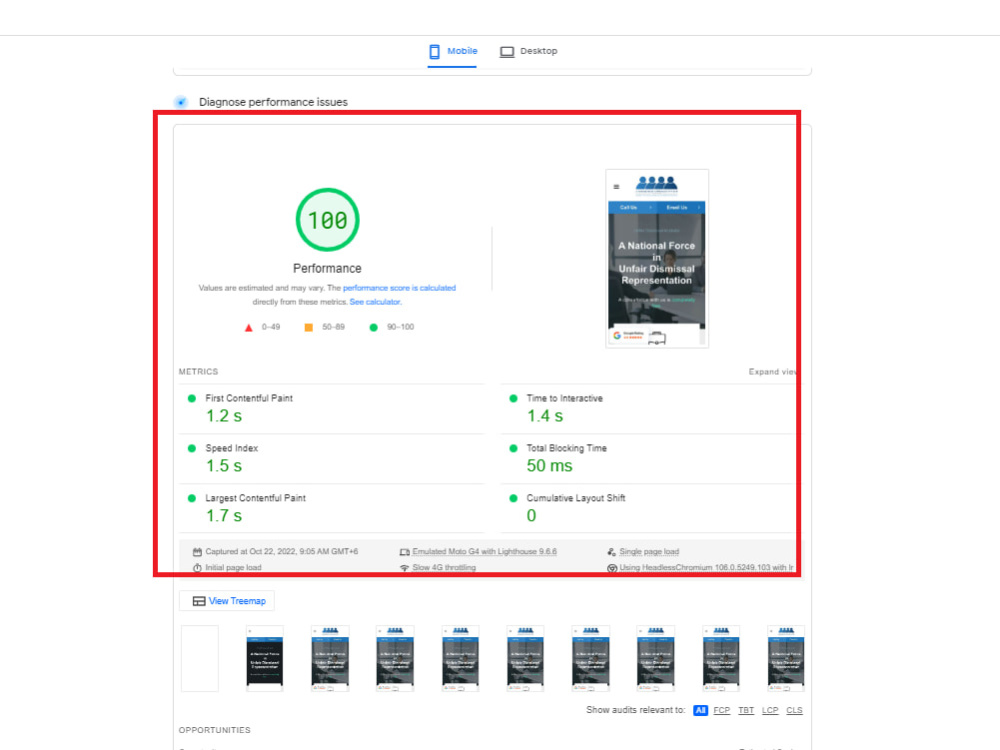This screenshot has height=750, width=1000.
Task: Click the OPPORTUNITIES section heading
Action: tap(214, 730)
